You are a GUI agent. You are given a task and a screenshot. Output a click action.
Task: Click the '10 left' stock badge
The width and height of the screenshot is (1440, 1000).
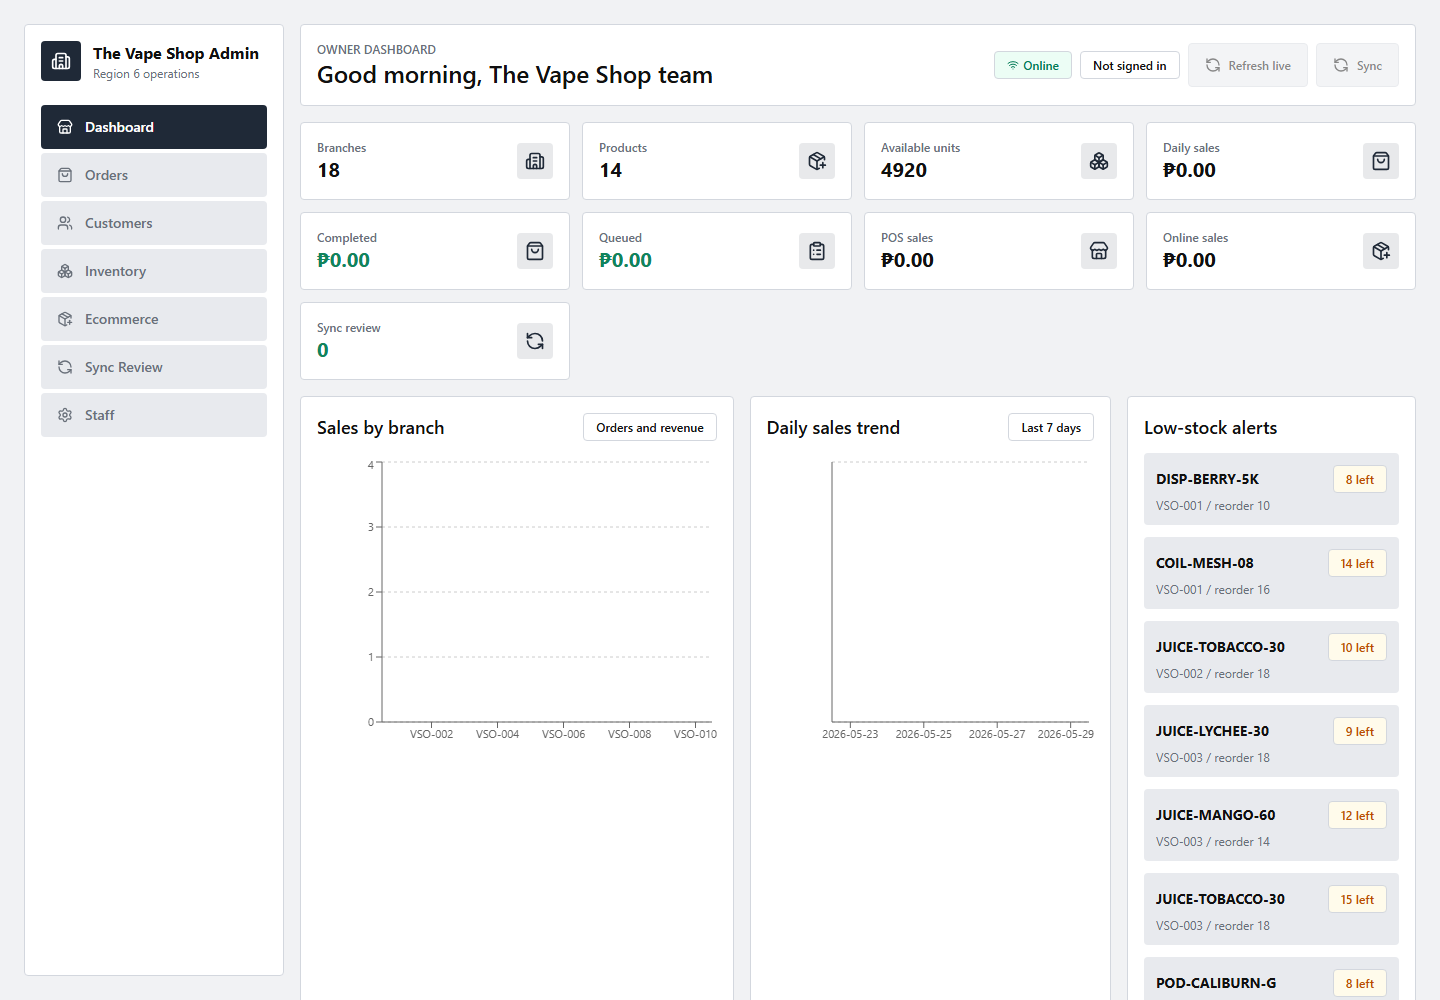tap(1357, 647)
